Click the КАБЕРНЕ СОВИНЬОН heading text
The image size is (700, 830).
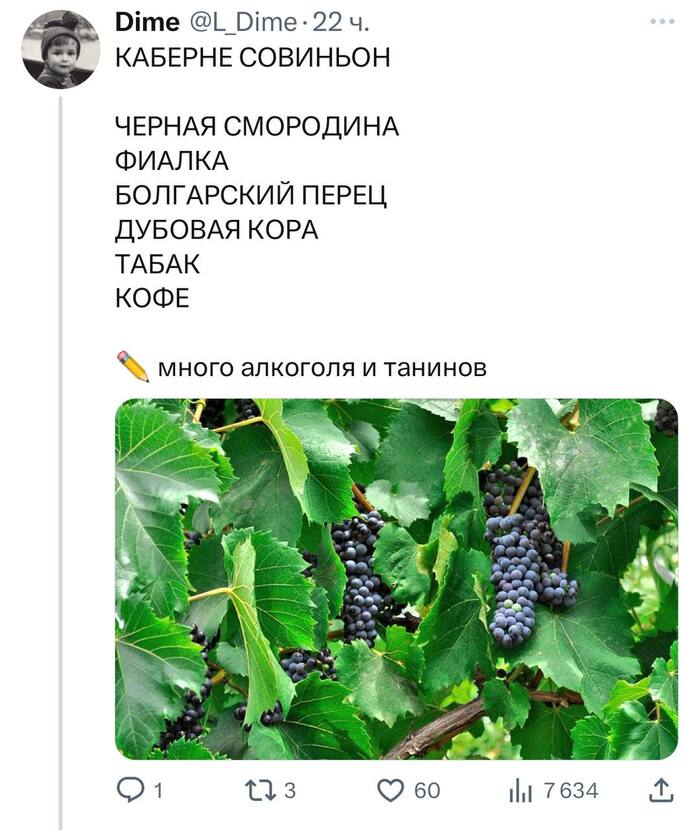pos(253,56)
